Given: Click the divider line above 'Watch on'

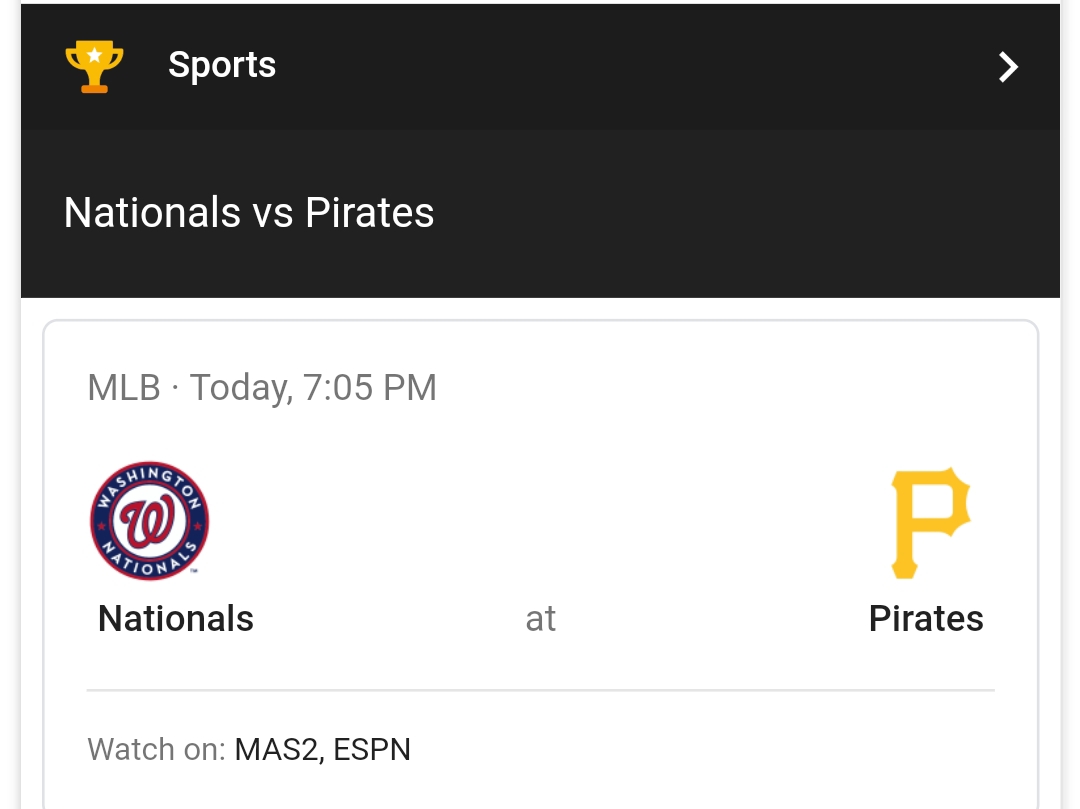Looking at the screenshot, I should pos(540,690).
